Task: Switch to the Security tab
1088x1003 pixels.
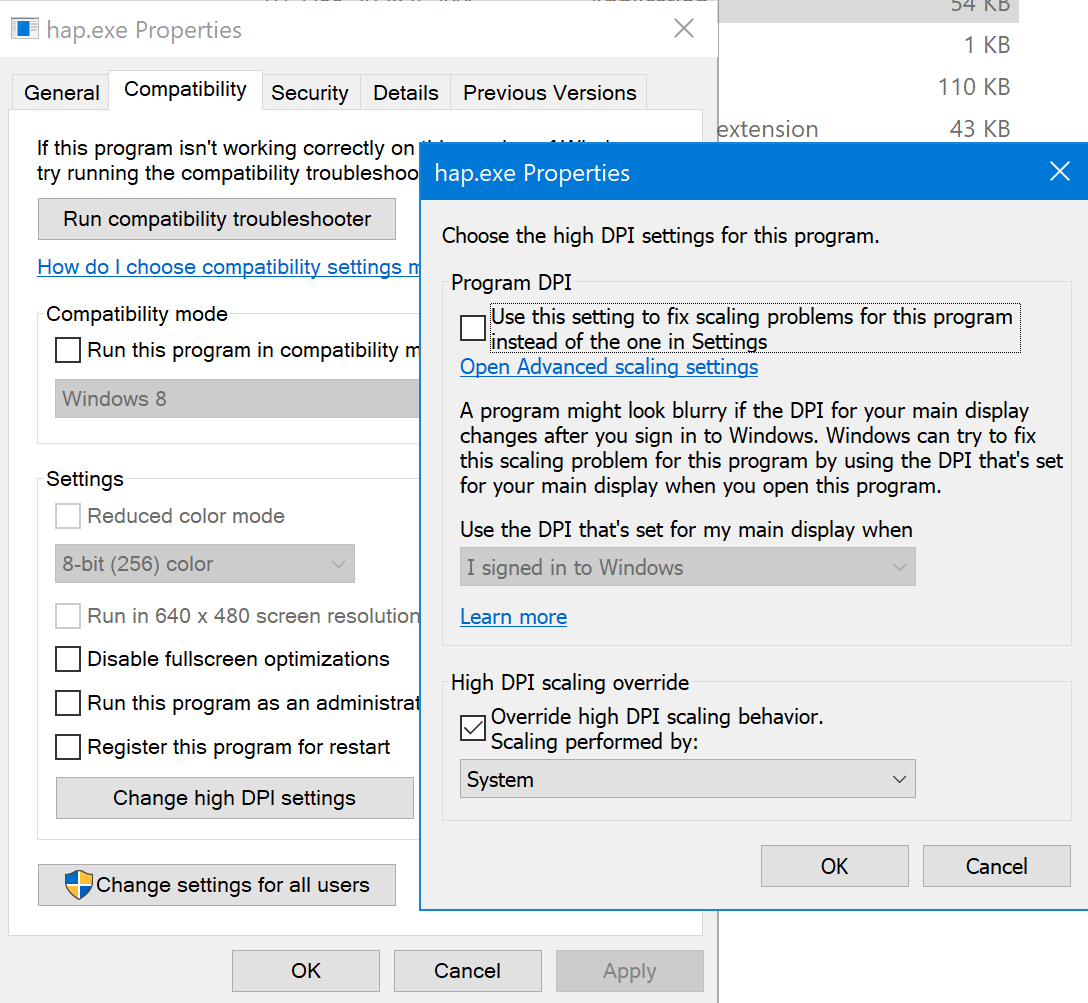Action: (x=310, y=92)
